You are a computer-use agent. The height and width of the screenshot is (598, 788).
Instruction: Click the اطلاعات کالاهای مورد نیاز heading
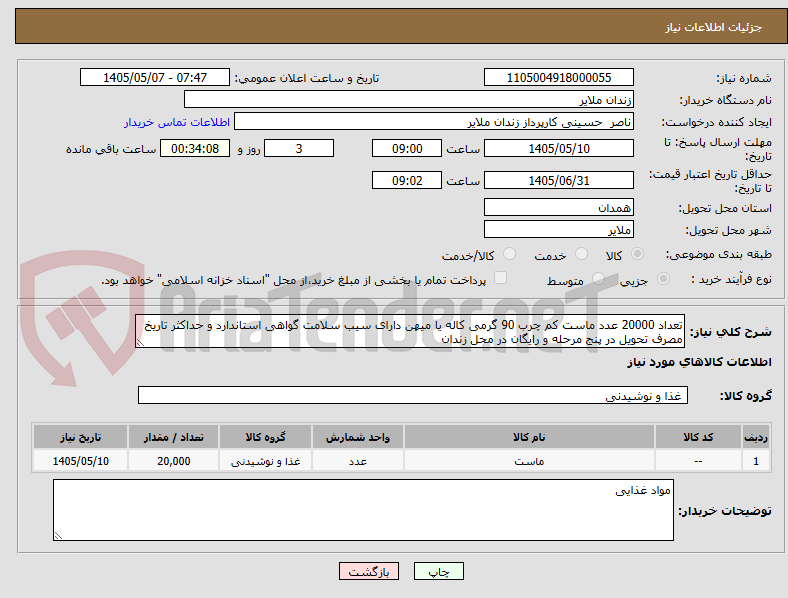tap(699, 362)
